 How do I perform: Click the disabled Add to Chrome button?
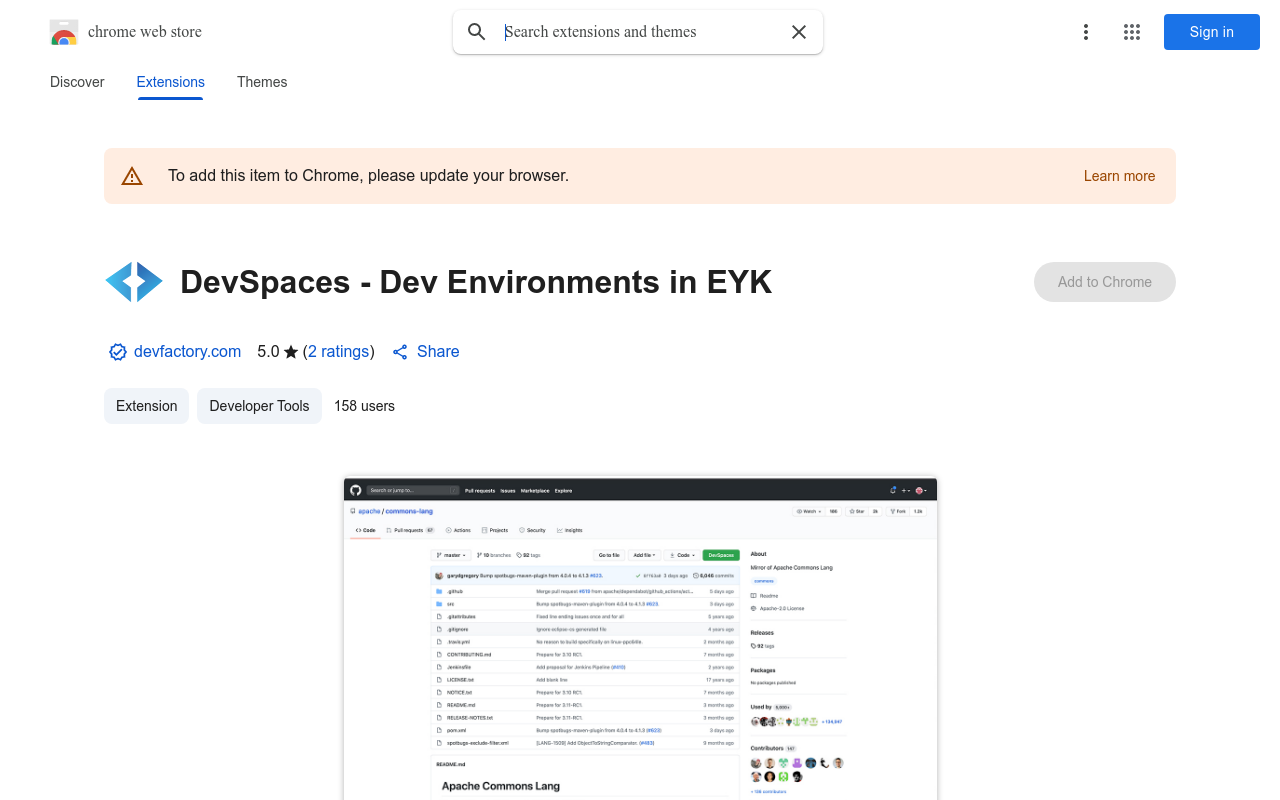click(1105, 282)
